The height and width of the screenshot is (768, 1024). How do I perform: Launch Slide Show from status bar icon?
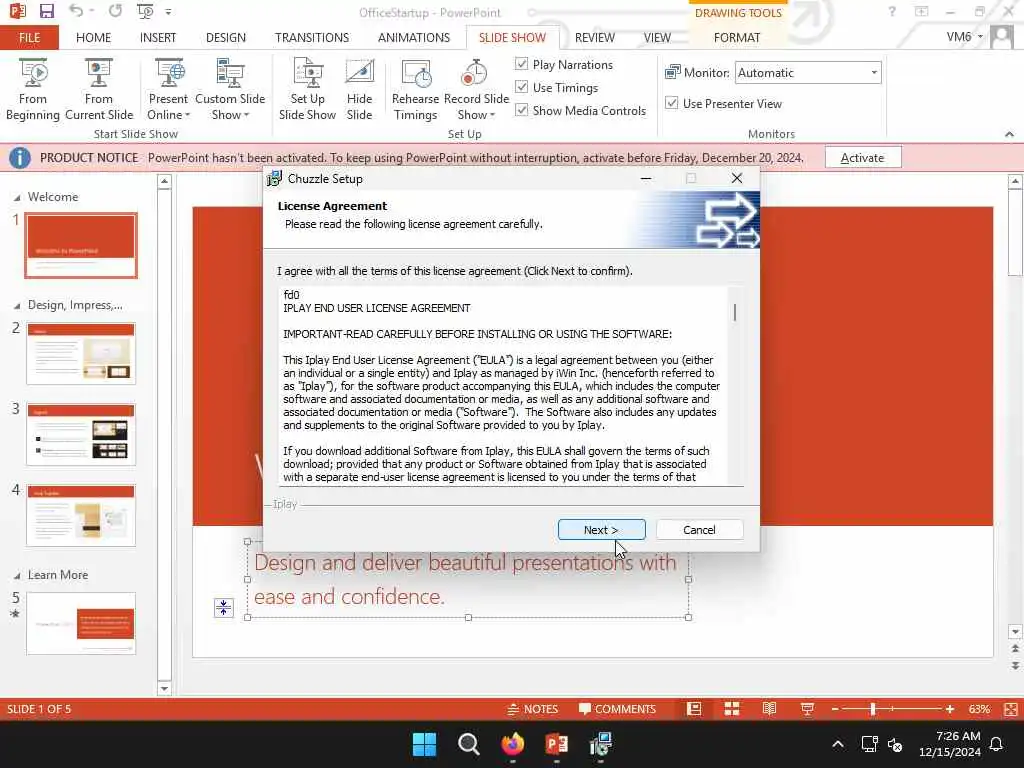click(807, 709)
